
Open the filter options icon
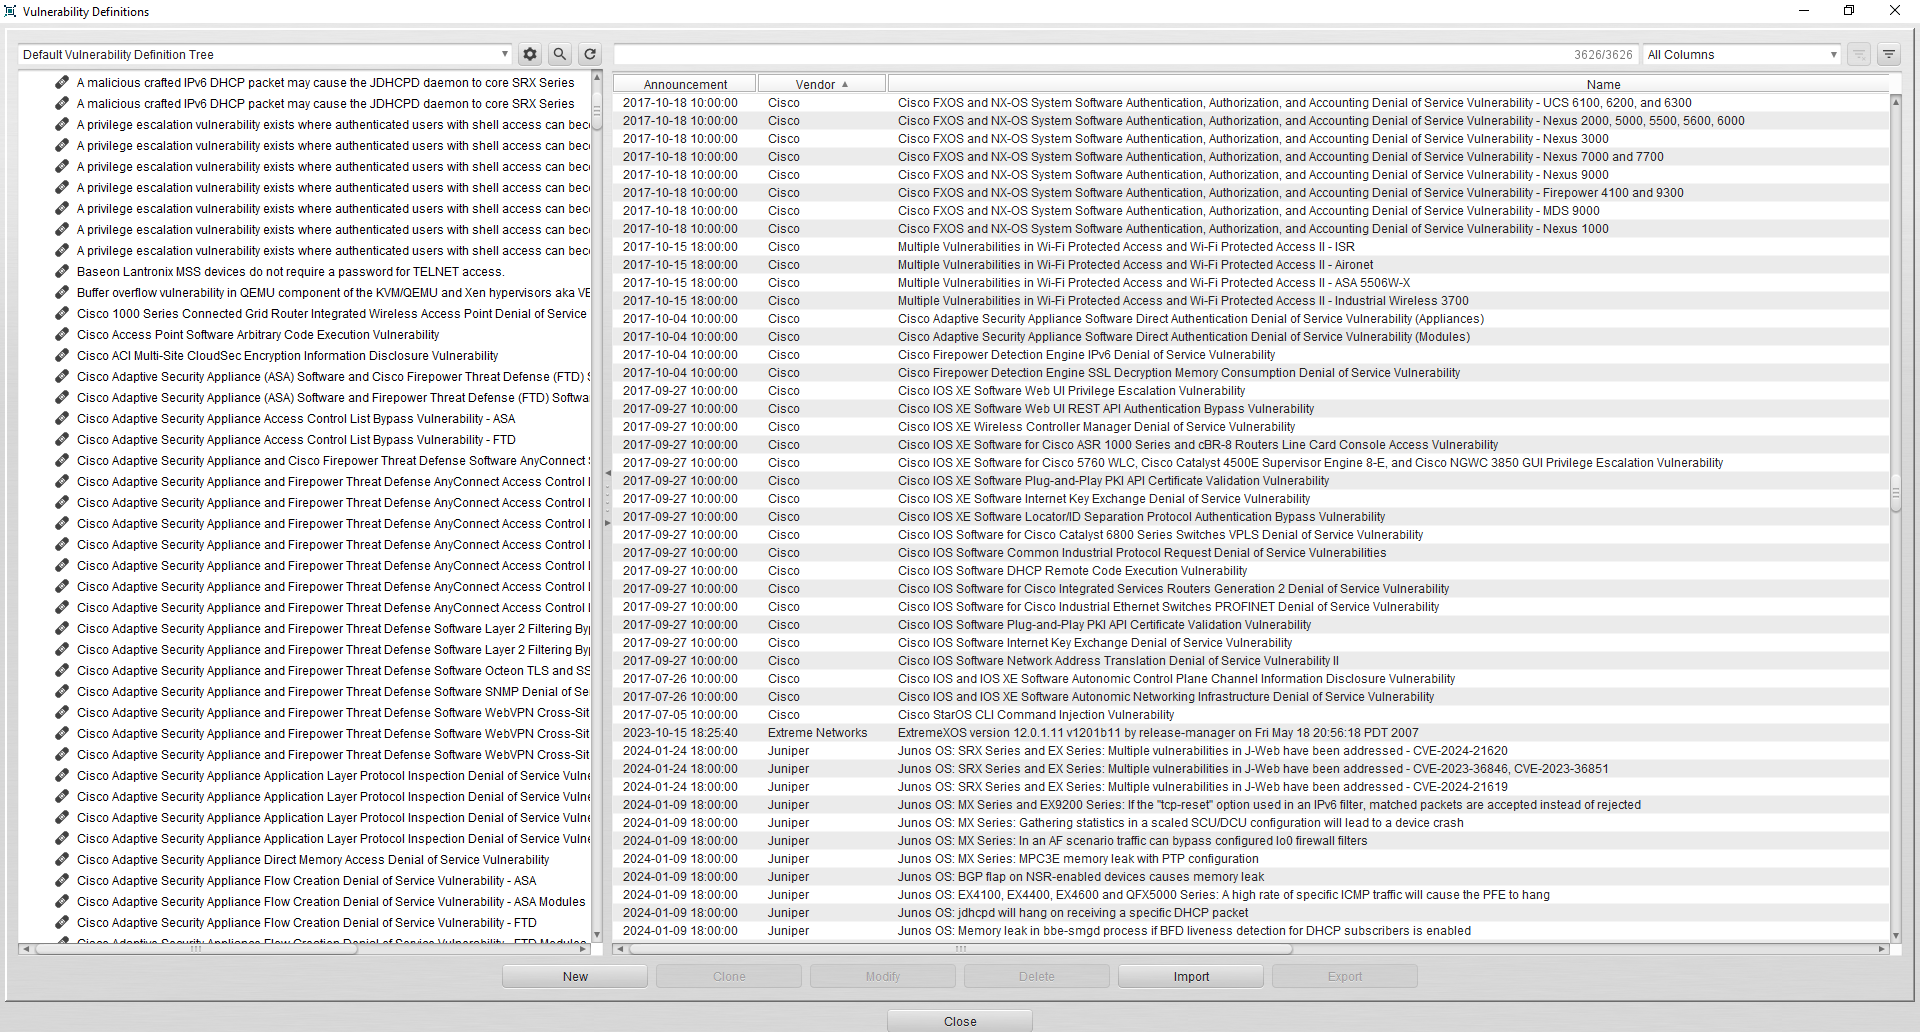coord(1889,55)
